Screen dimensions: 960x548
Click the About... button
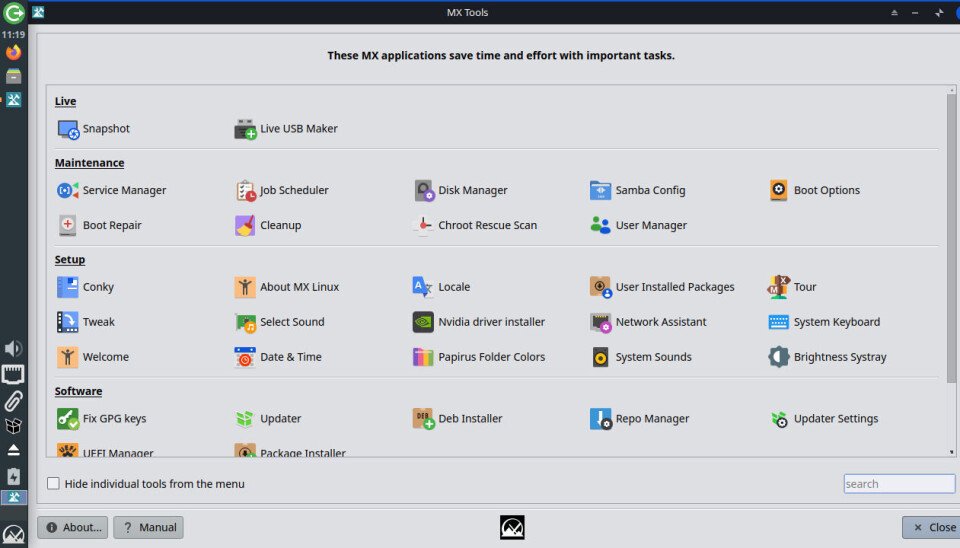[x=73, y=527]
